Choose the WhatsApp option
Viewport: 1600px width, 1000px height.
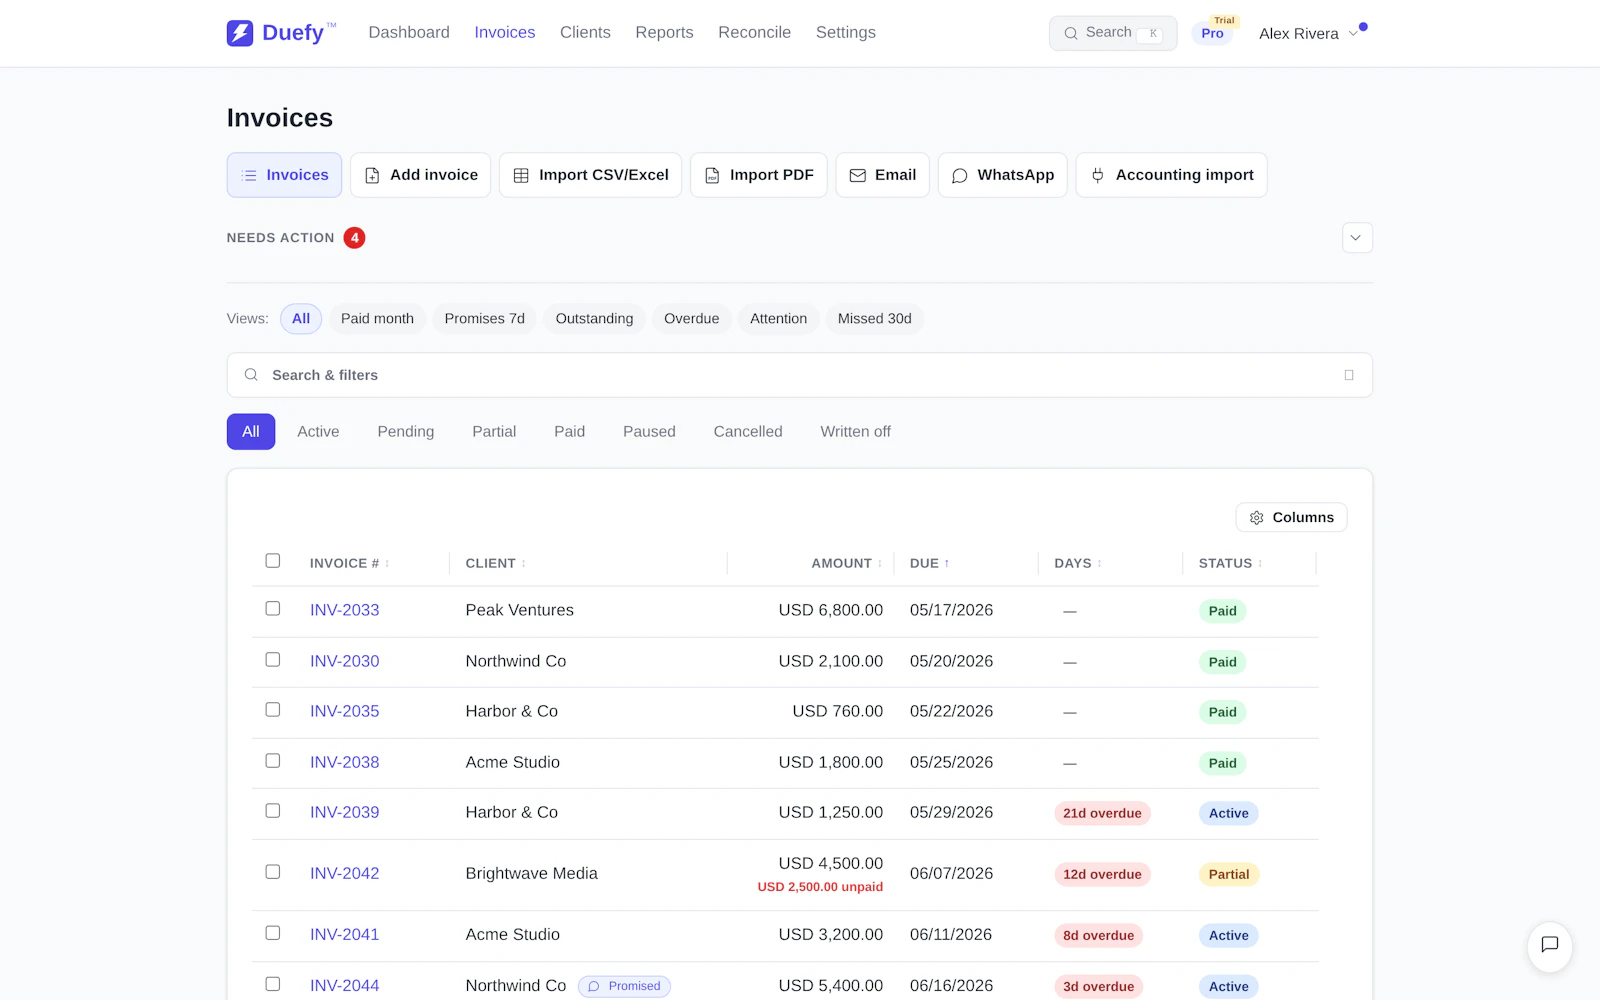[x=1002, y=175]
